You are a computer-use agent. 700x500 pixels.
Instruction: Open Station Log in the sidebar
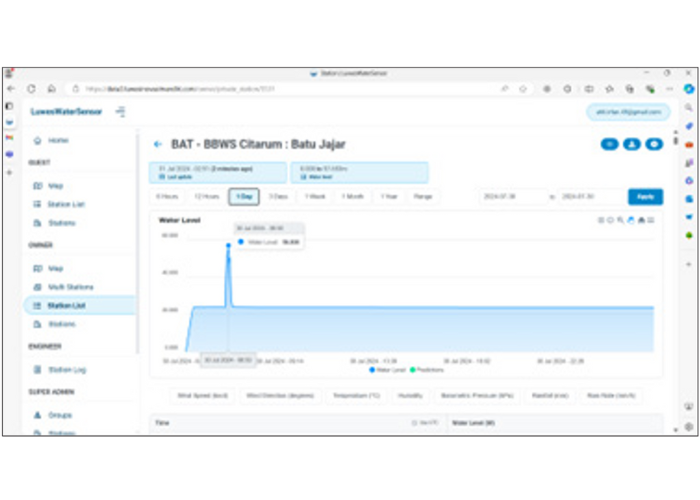coord(68,369)
